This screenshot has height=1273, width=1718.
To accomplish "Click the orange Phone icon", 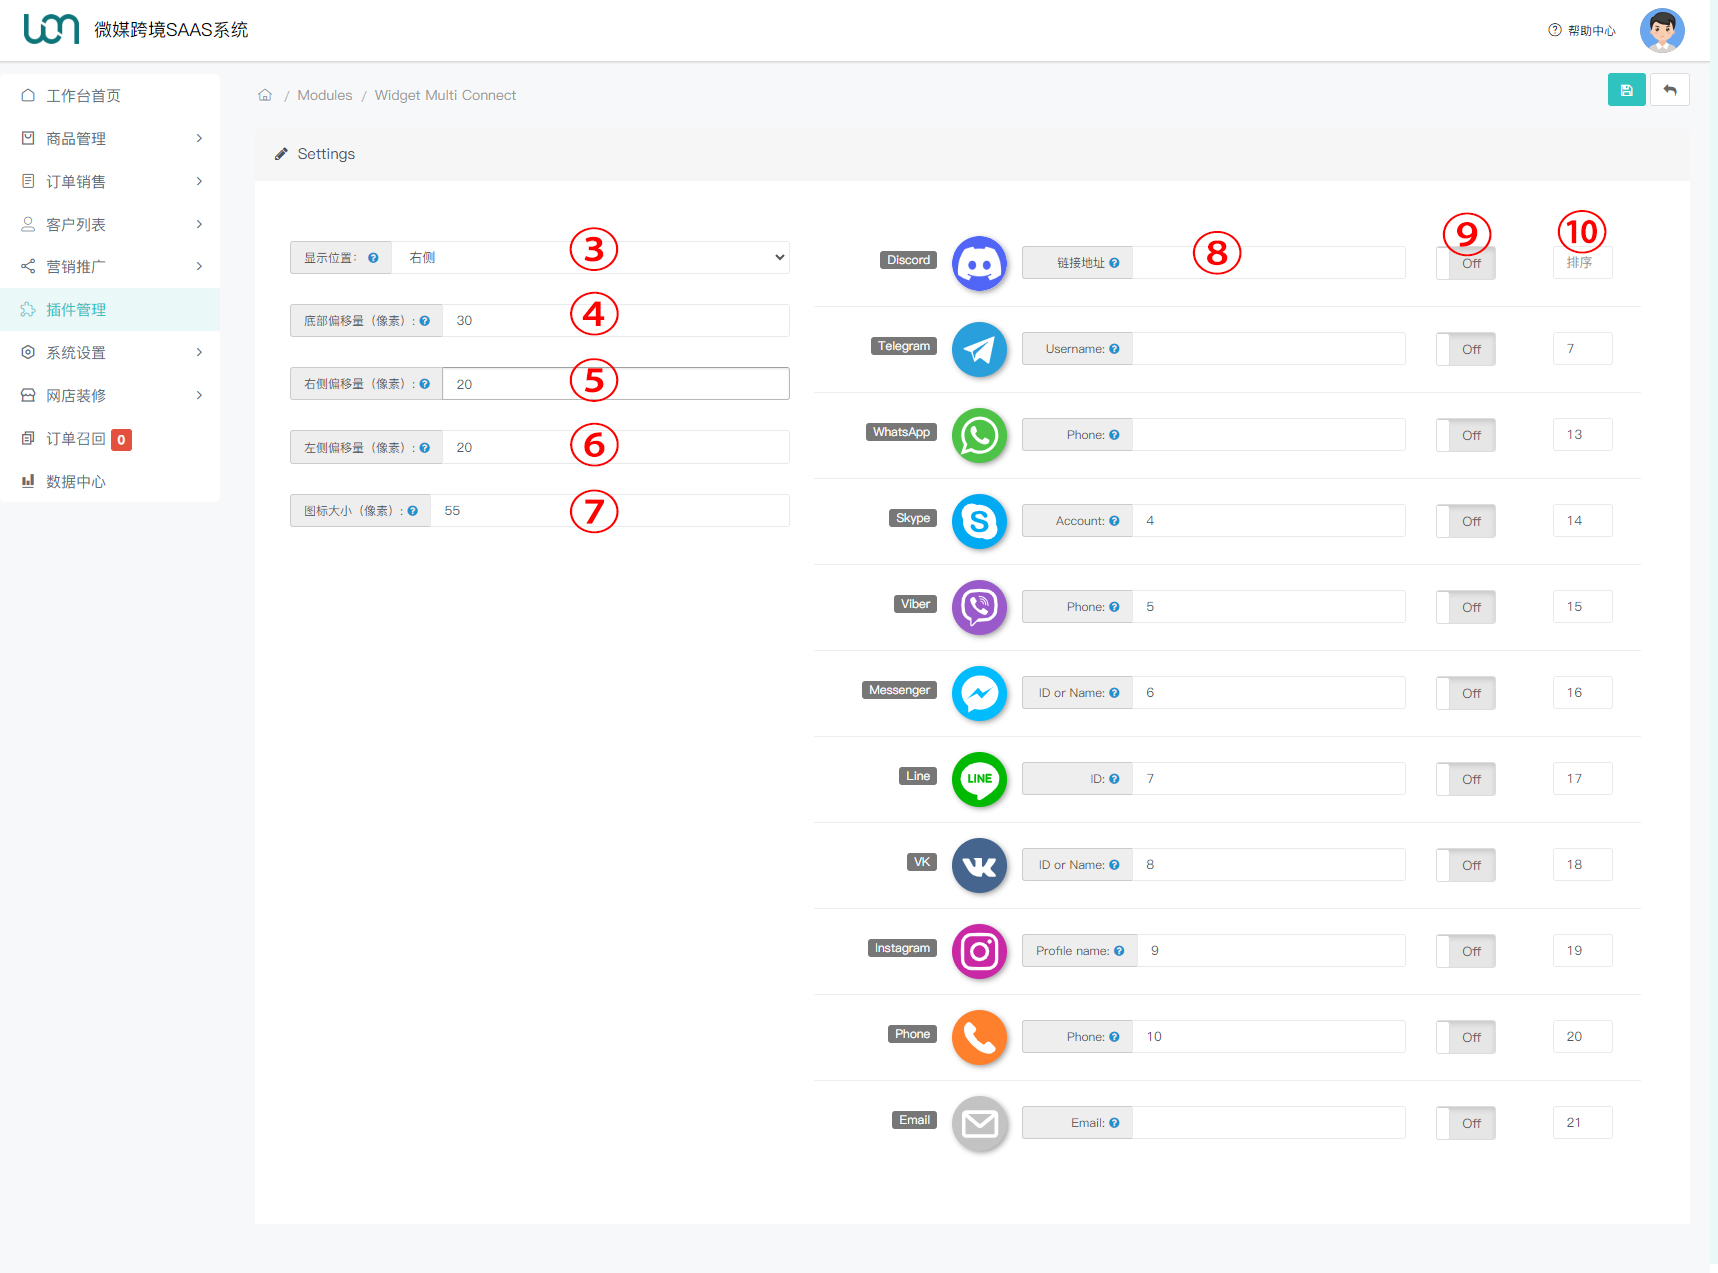I will pos(979,1038).
